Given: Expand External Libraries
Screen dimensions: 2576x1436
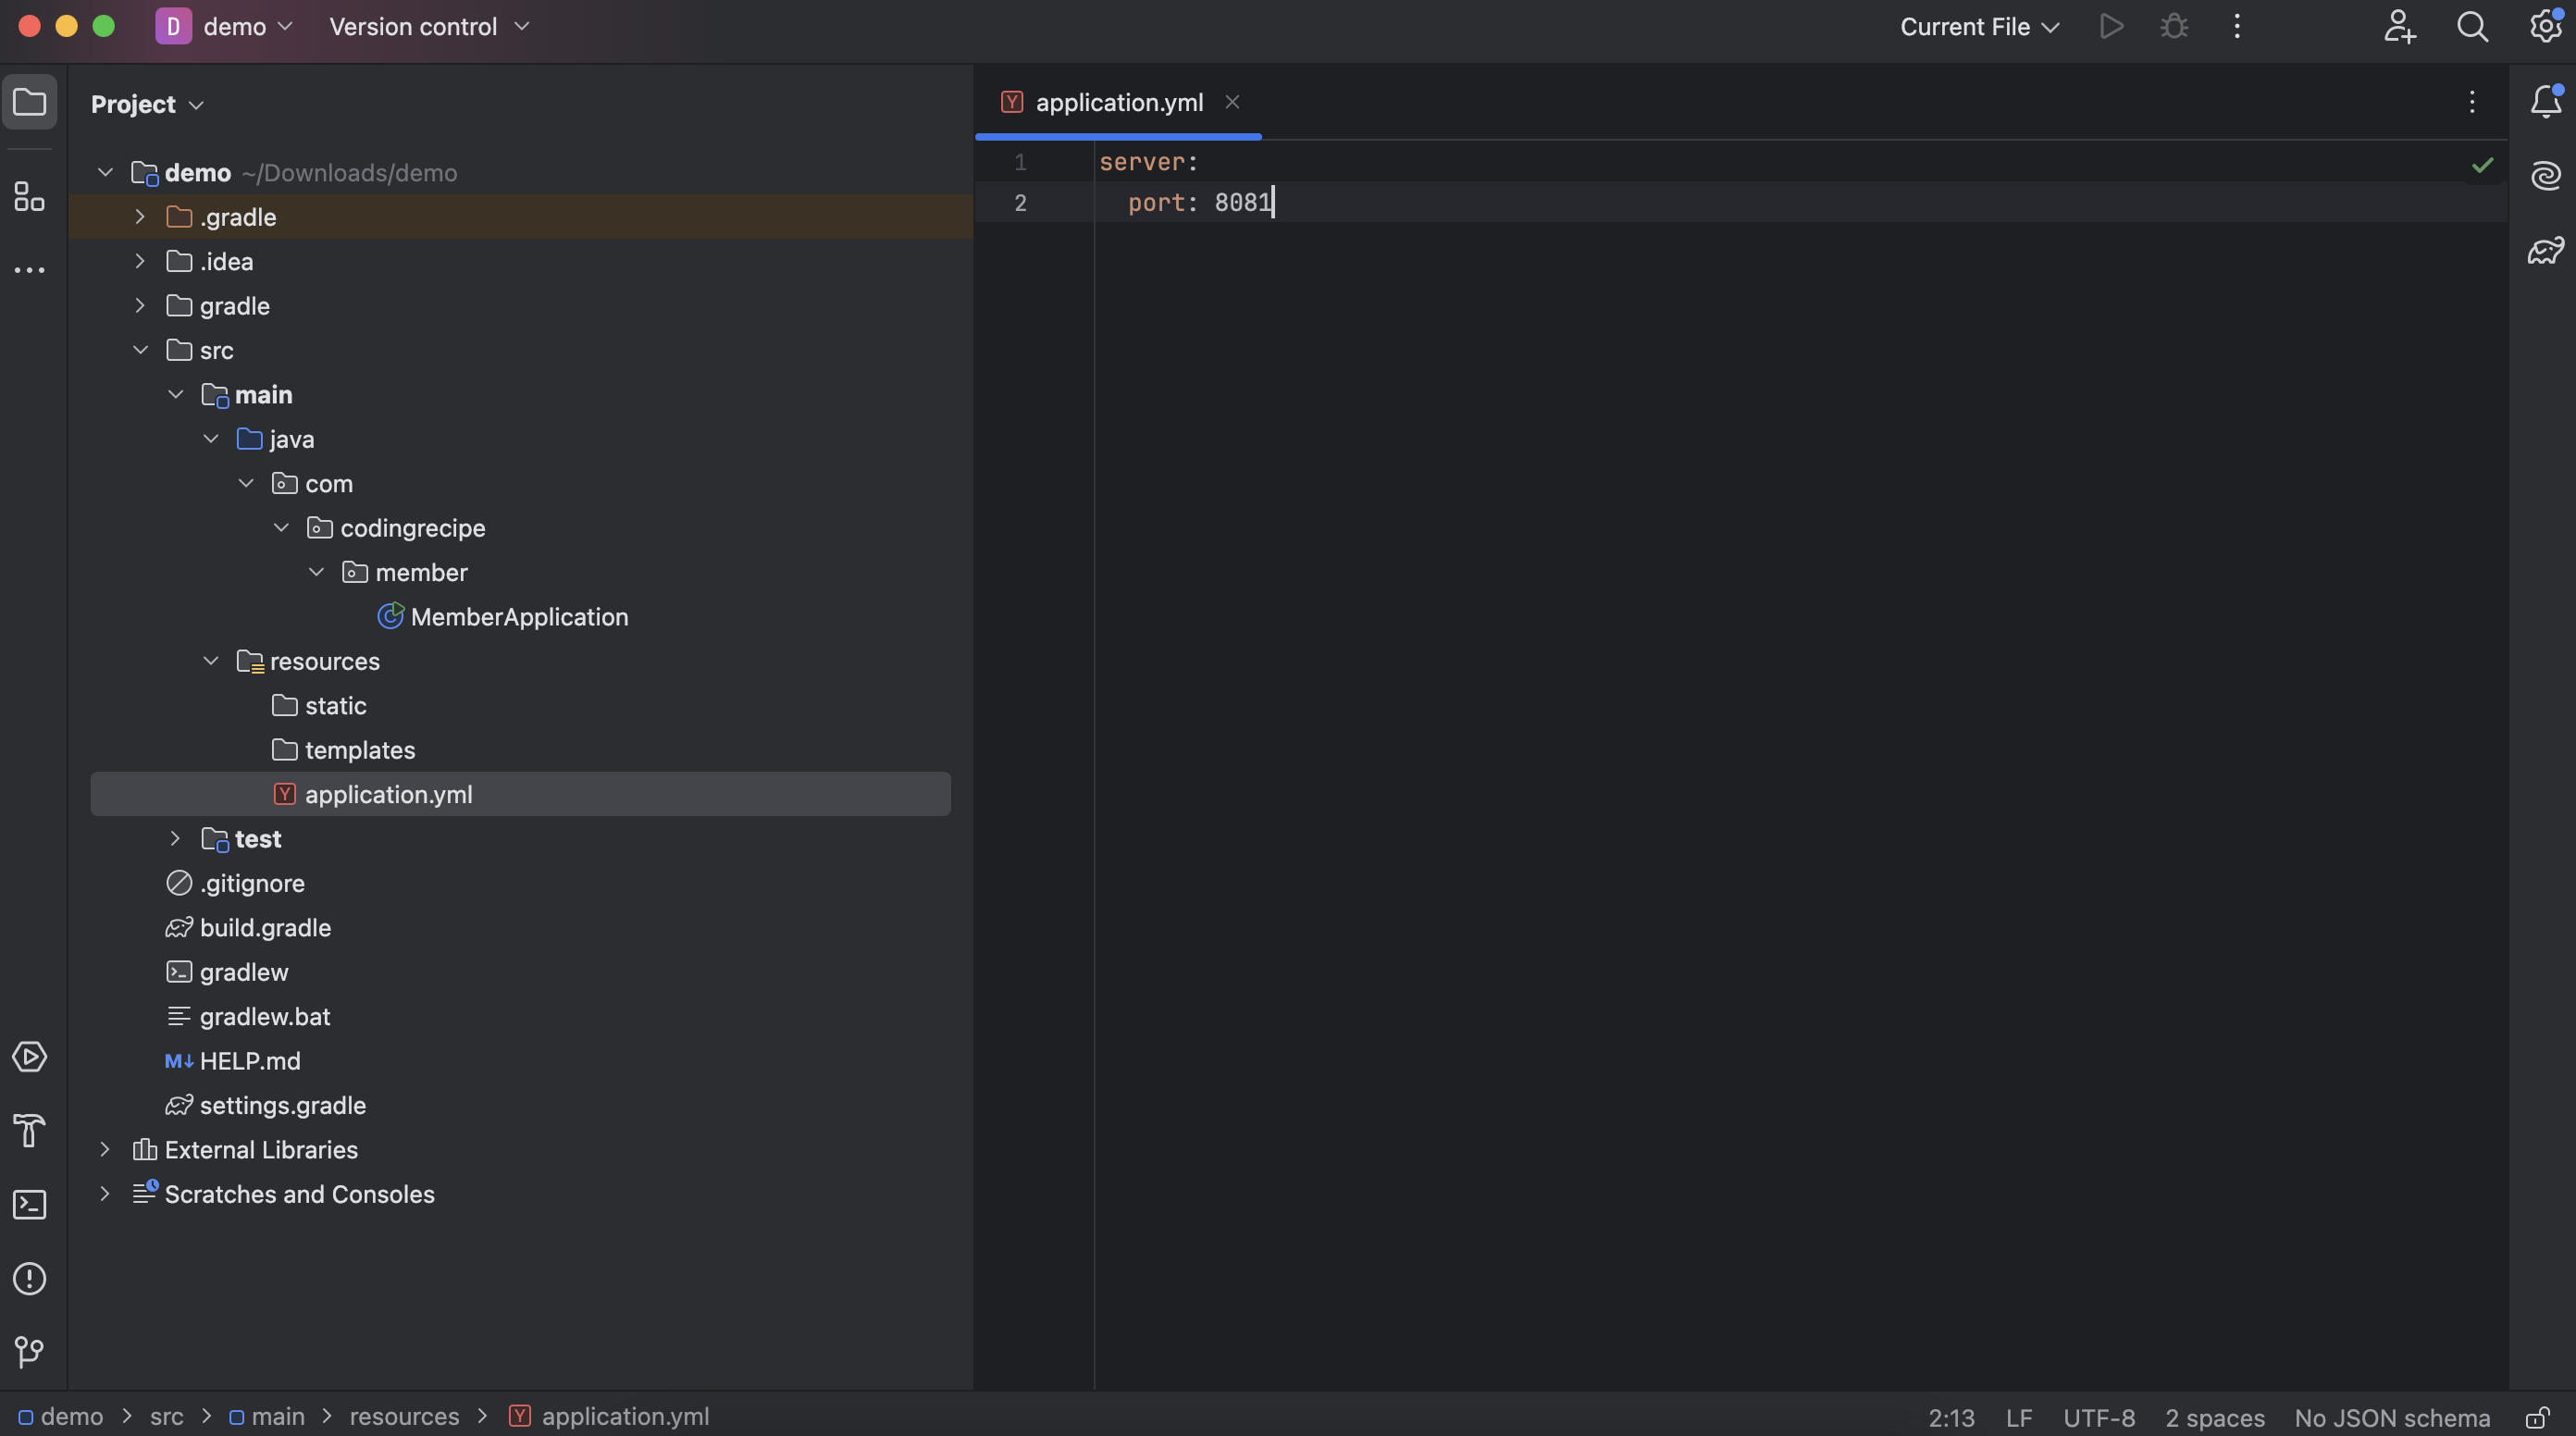Looking at the screenshot, I should click(x=105, y=1150).
